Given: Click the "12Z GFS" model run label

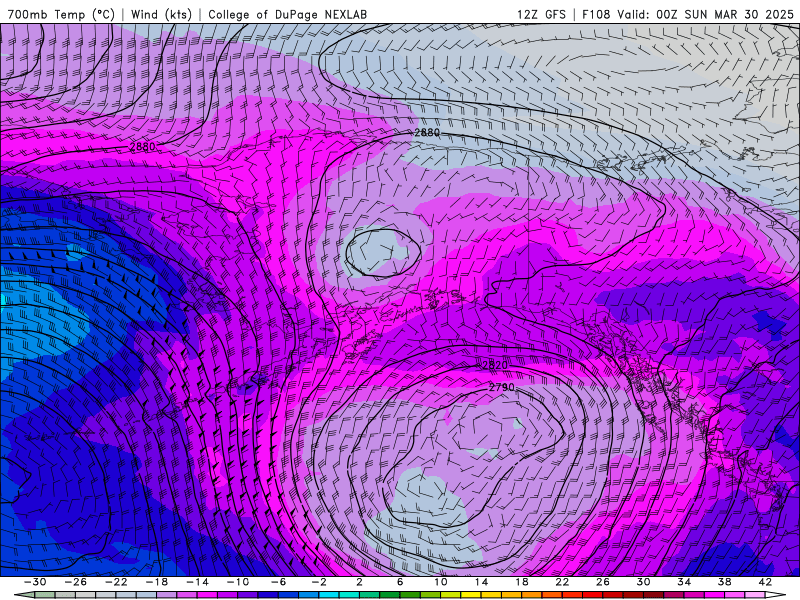Looking at the screenshot, I should pos(541,14).
